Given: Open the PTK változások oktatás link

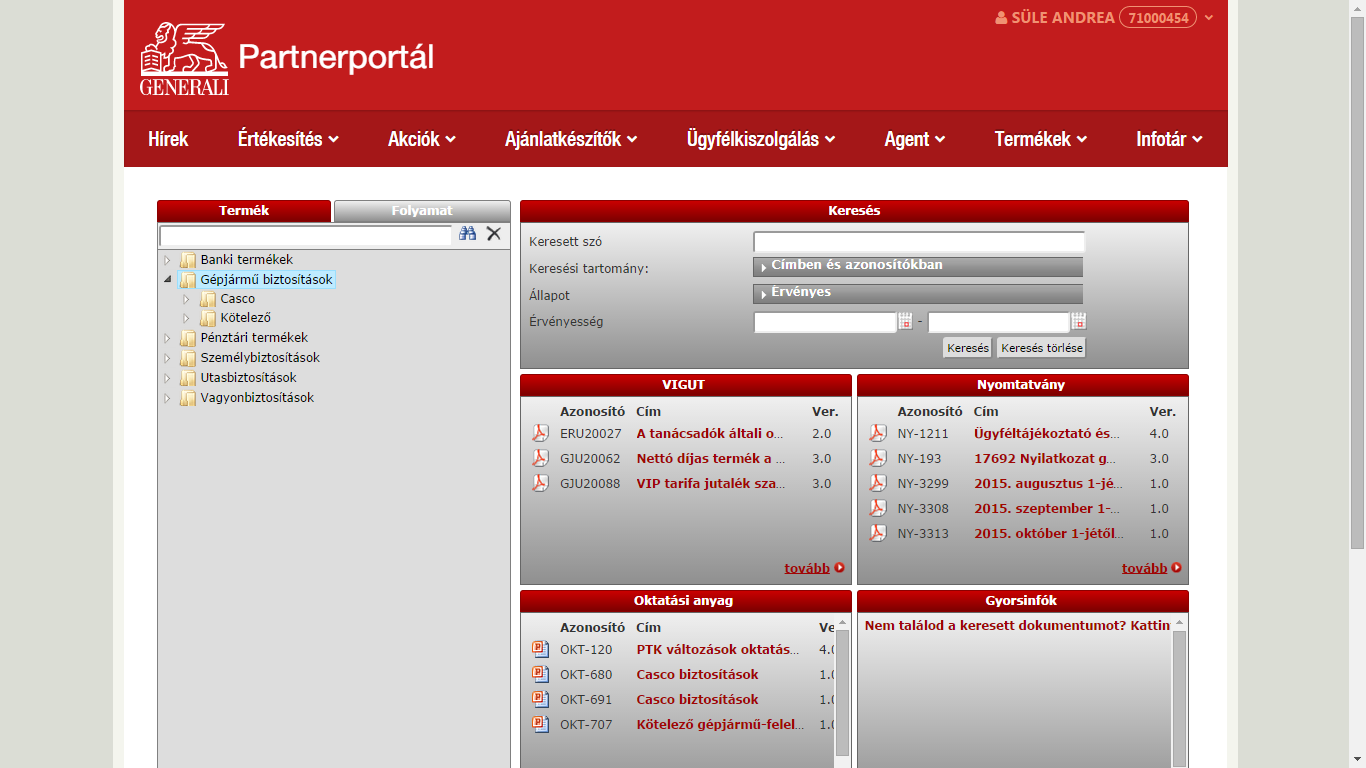Looking at the screenshot, I should 718,650.
